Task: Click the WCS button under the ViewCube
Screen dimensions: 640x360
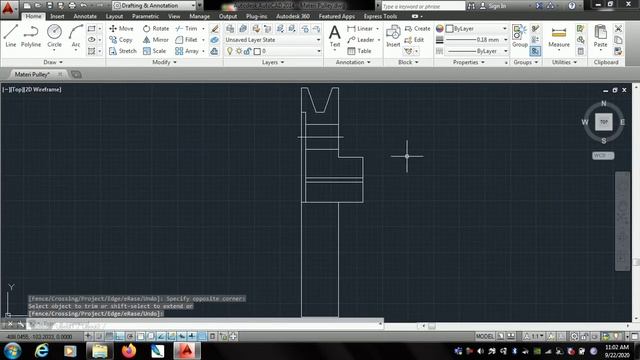Action: point(603,156)
